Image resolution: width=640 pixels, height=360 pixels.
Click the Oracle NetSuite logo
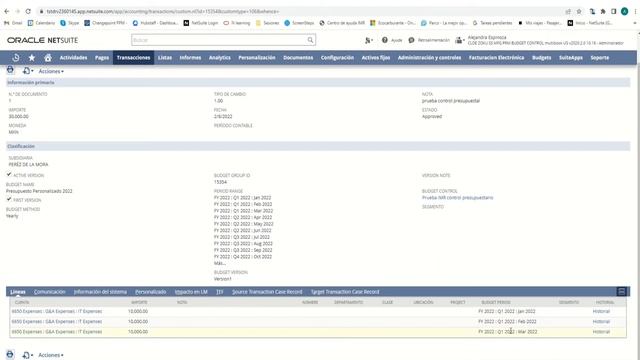click(42, 40)
